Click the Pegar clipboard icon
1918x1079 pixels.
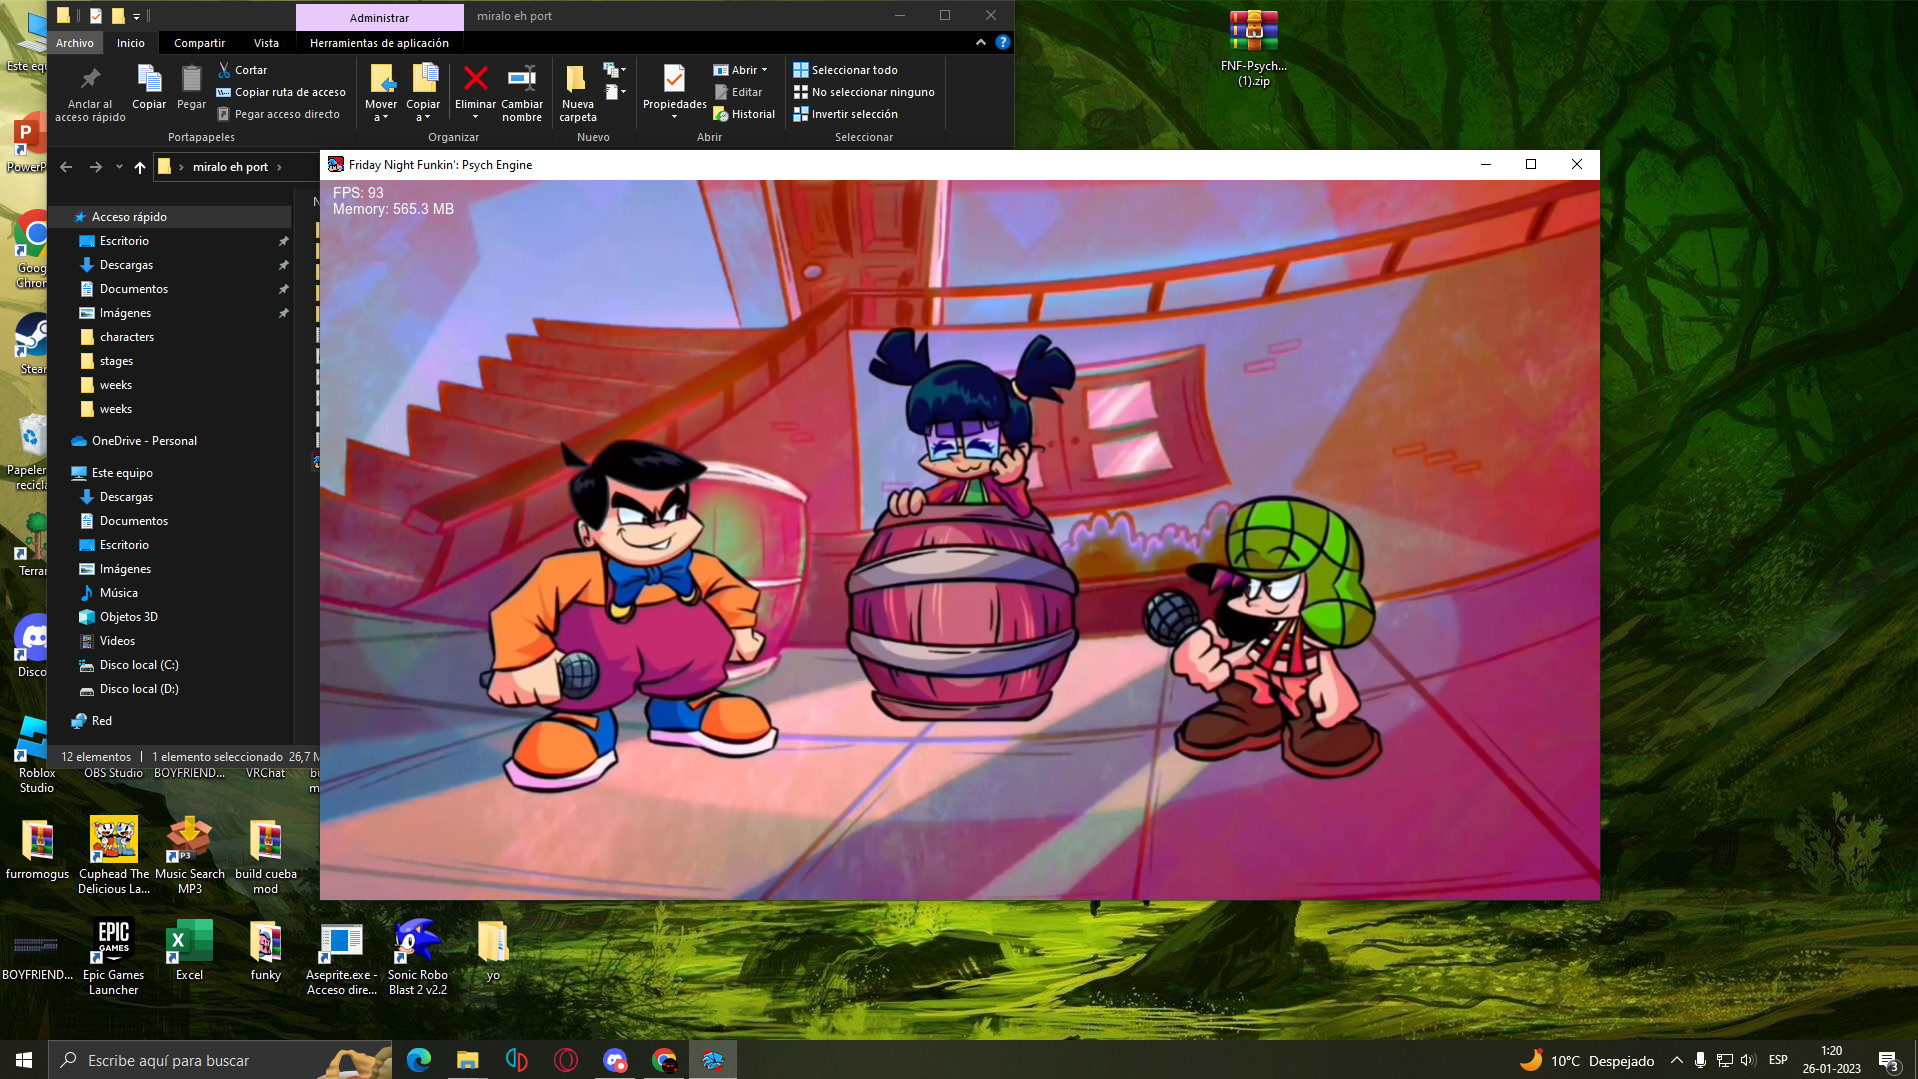coord(191,78)
